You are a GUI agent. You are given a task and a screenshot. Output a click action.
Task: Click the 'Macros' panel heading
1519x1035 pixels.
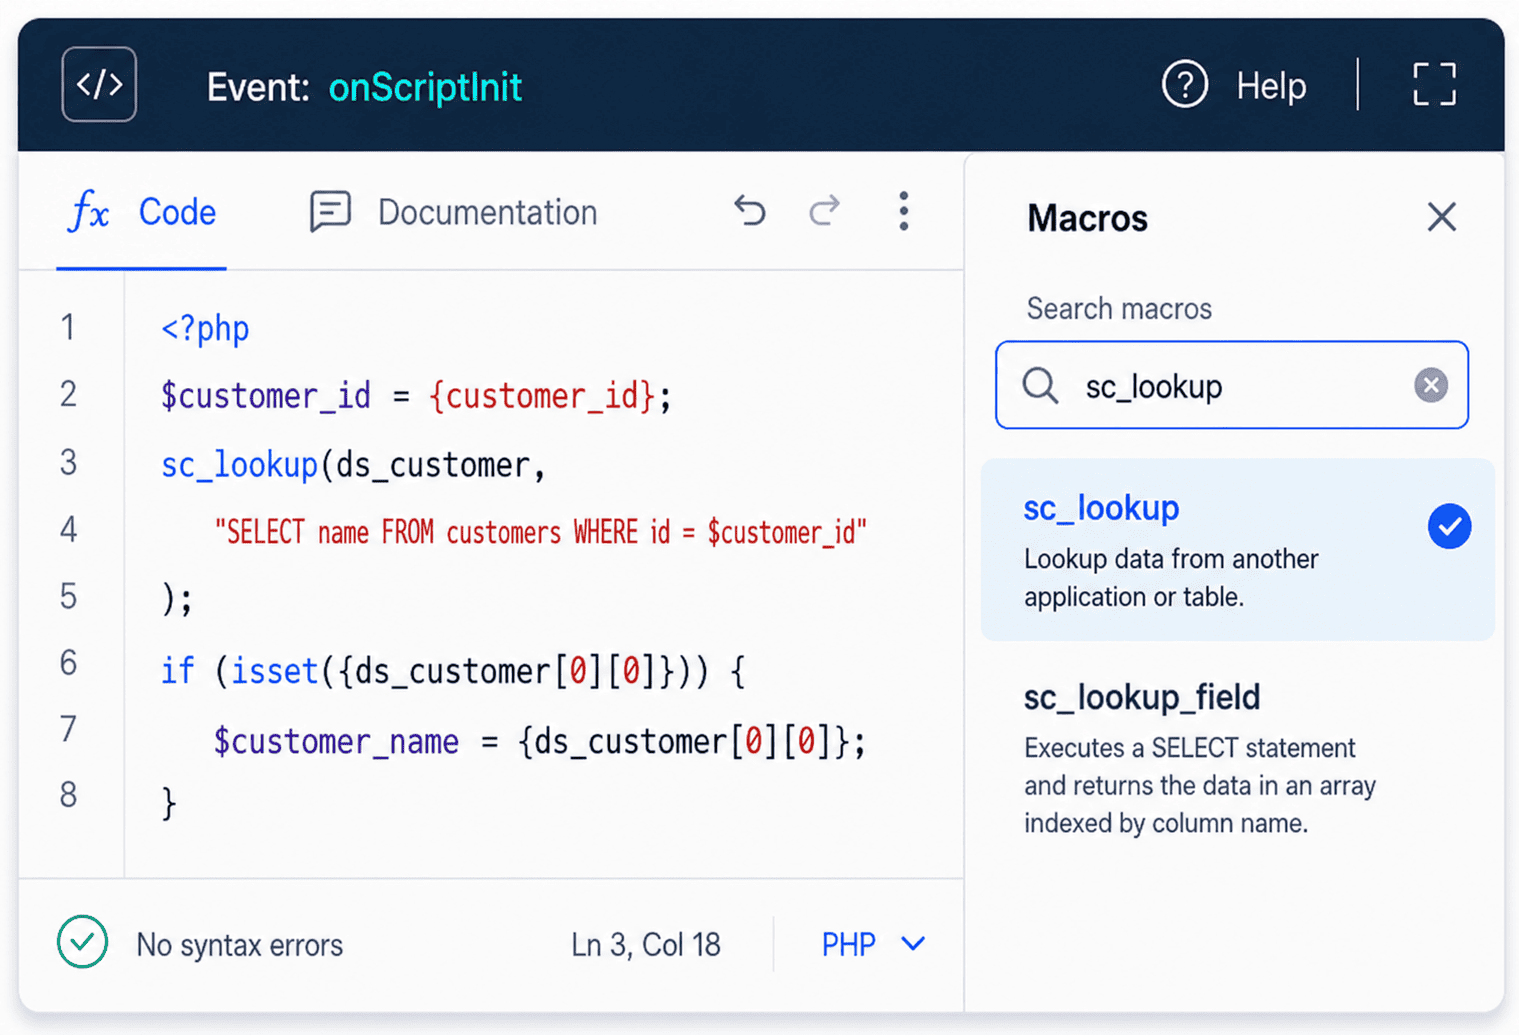(1087, 218)
